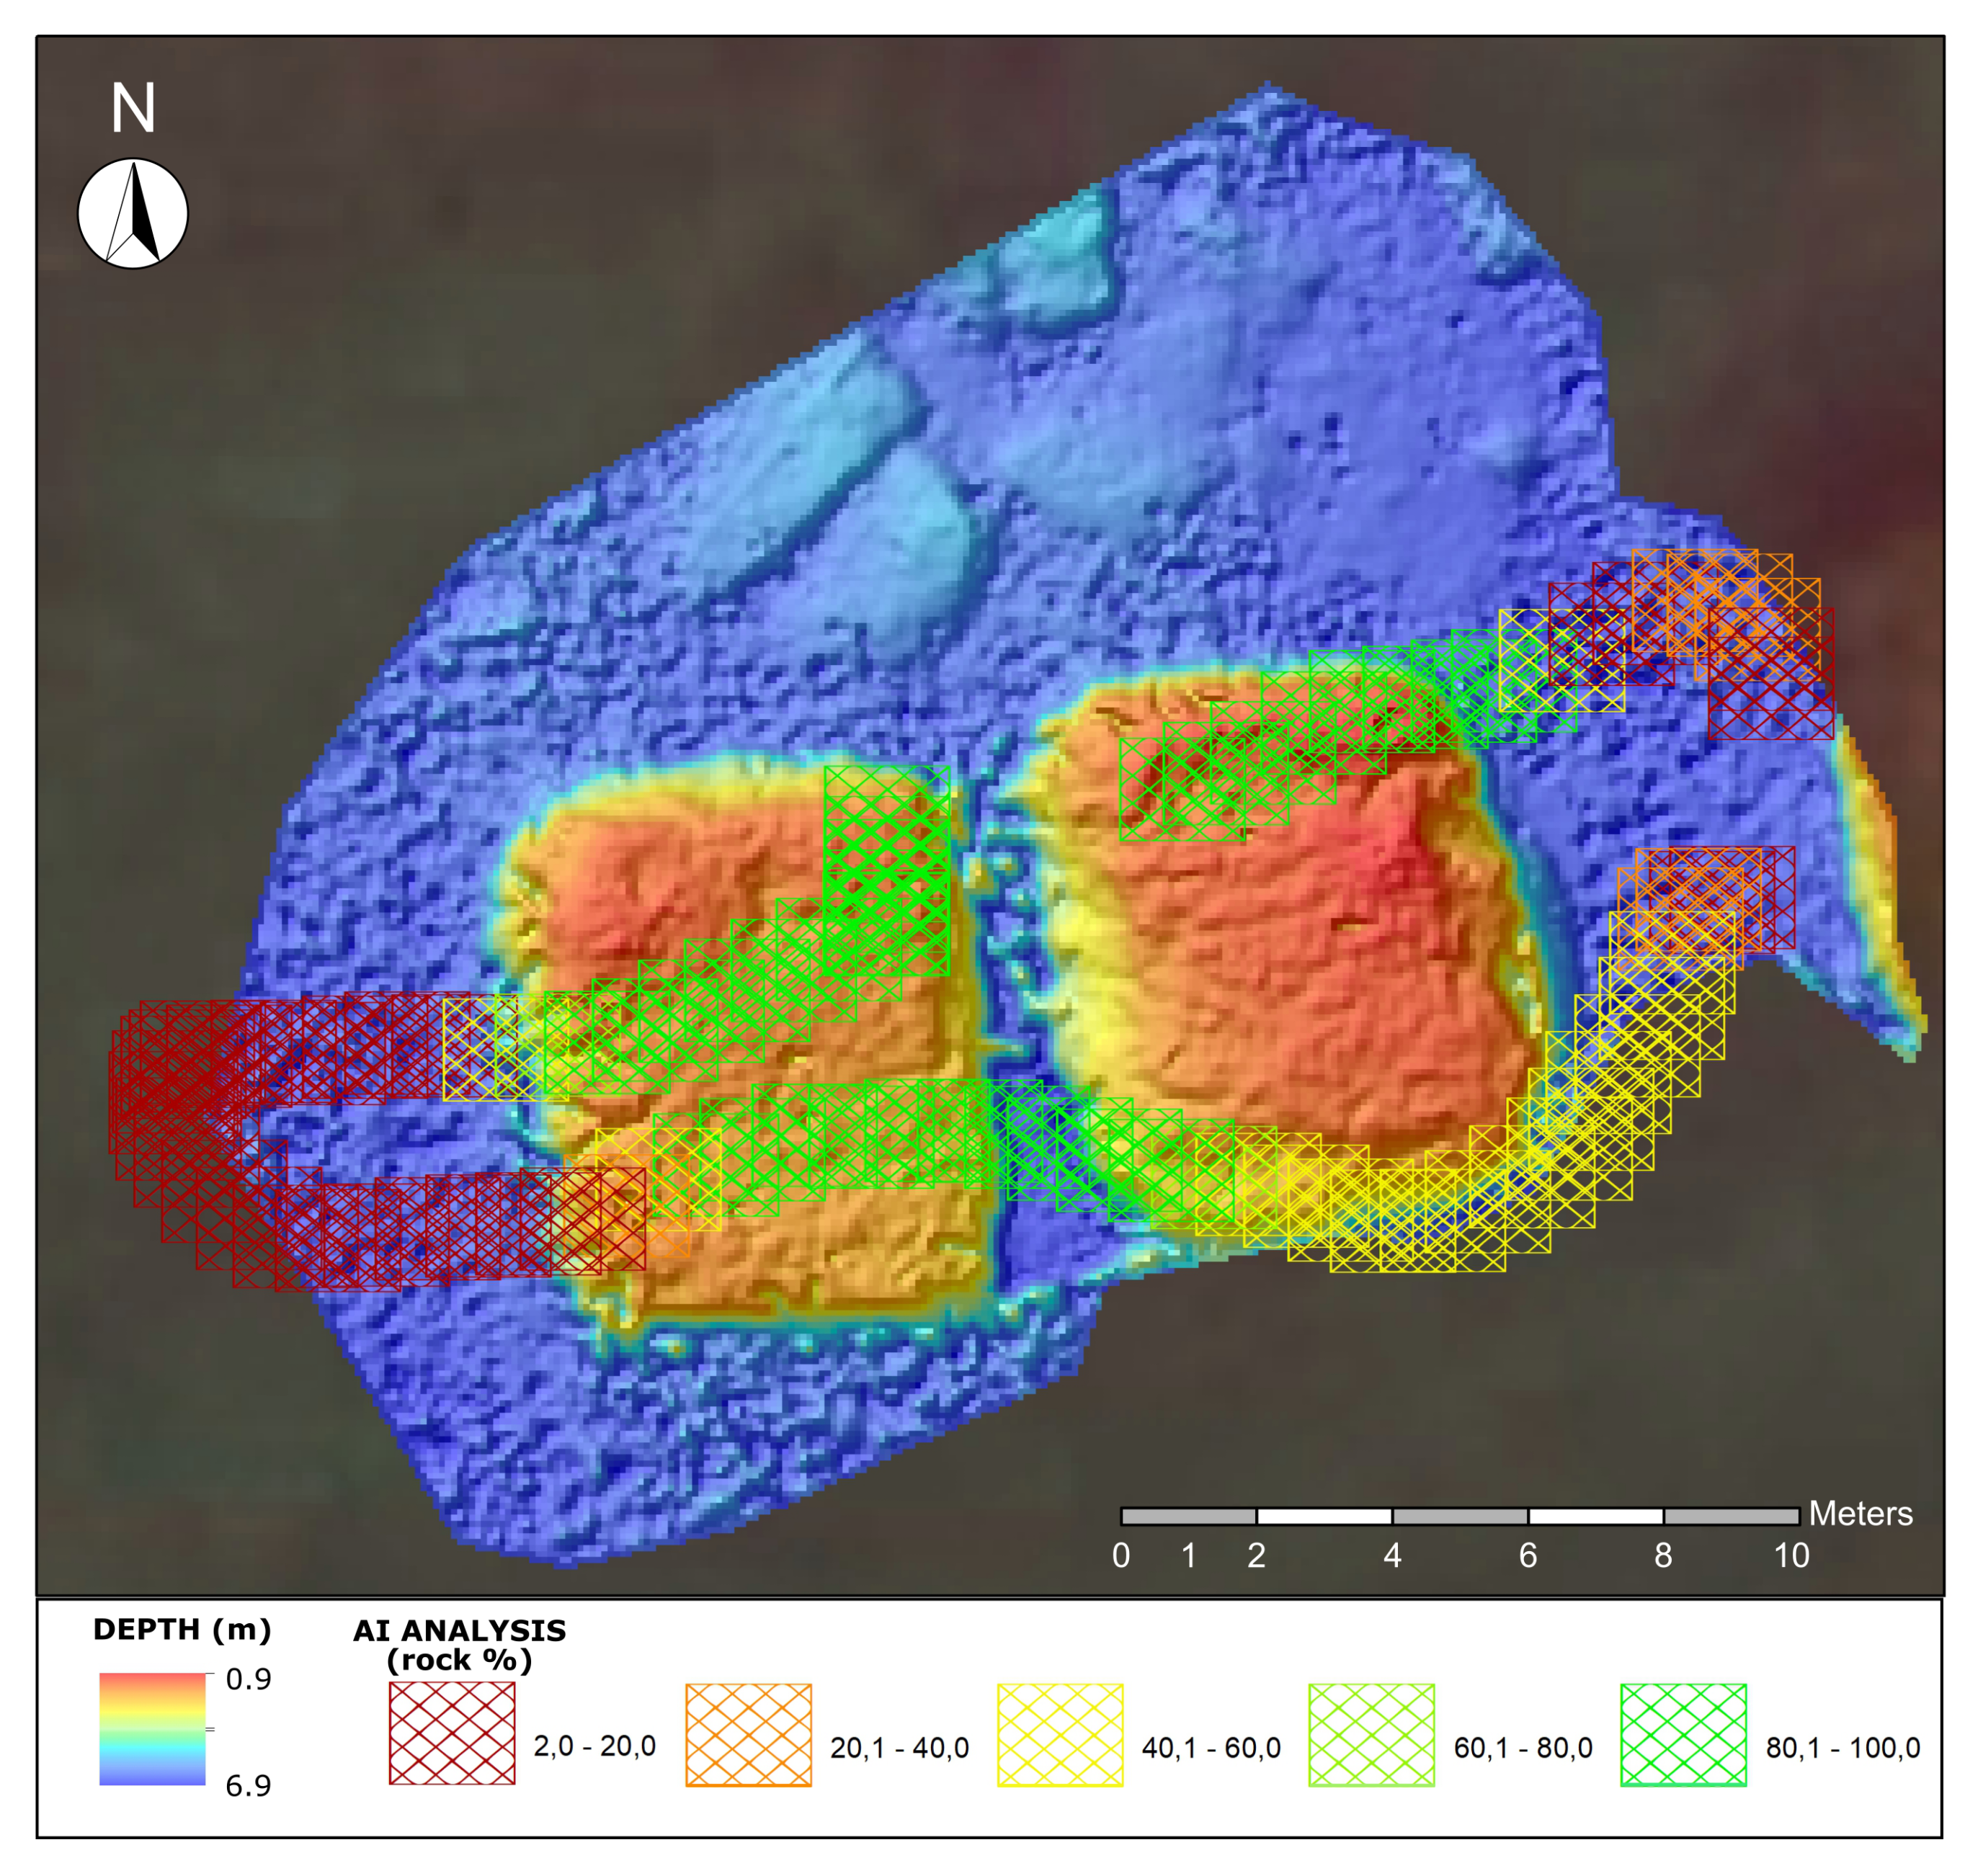Screen dimensions: 1983x1876
Task: Click the depth color gradient bar
Action: (x=152, y=1729)
